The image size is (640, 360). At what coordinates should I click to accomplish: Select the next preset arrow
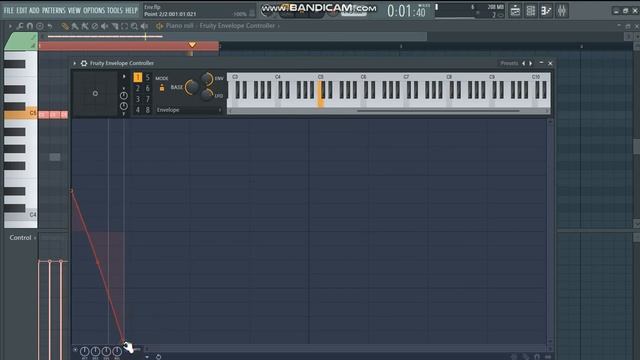[x=531, y=63]
